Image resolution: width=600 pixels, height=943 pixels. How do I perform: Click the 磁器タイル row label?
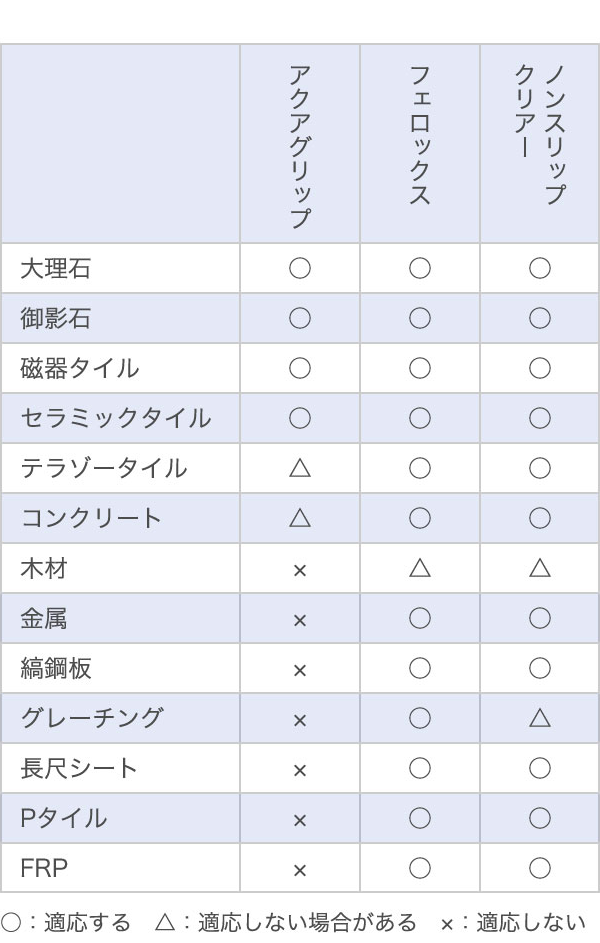[79, 368]
